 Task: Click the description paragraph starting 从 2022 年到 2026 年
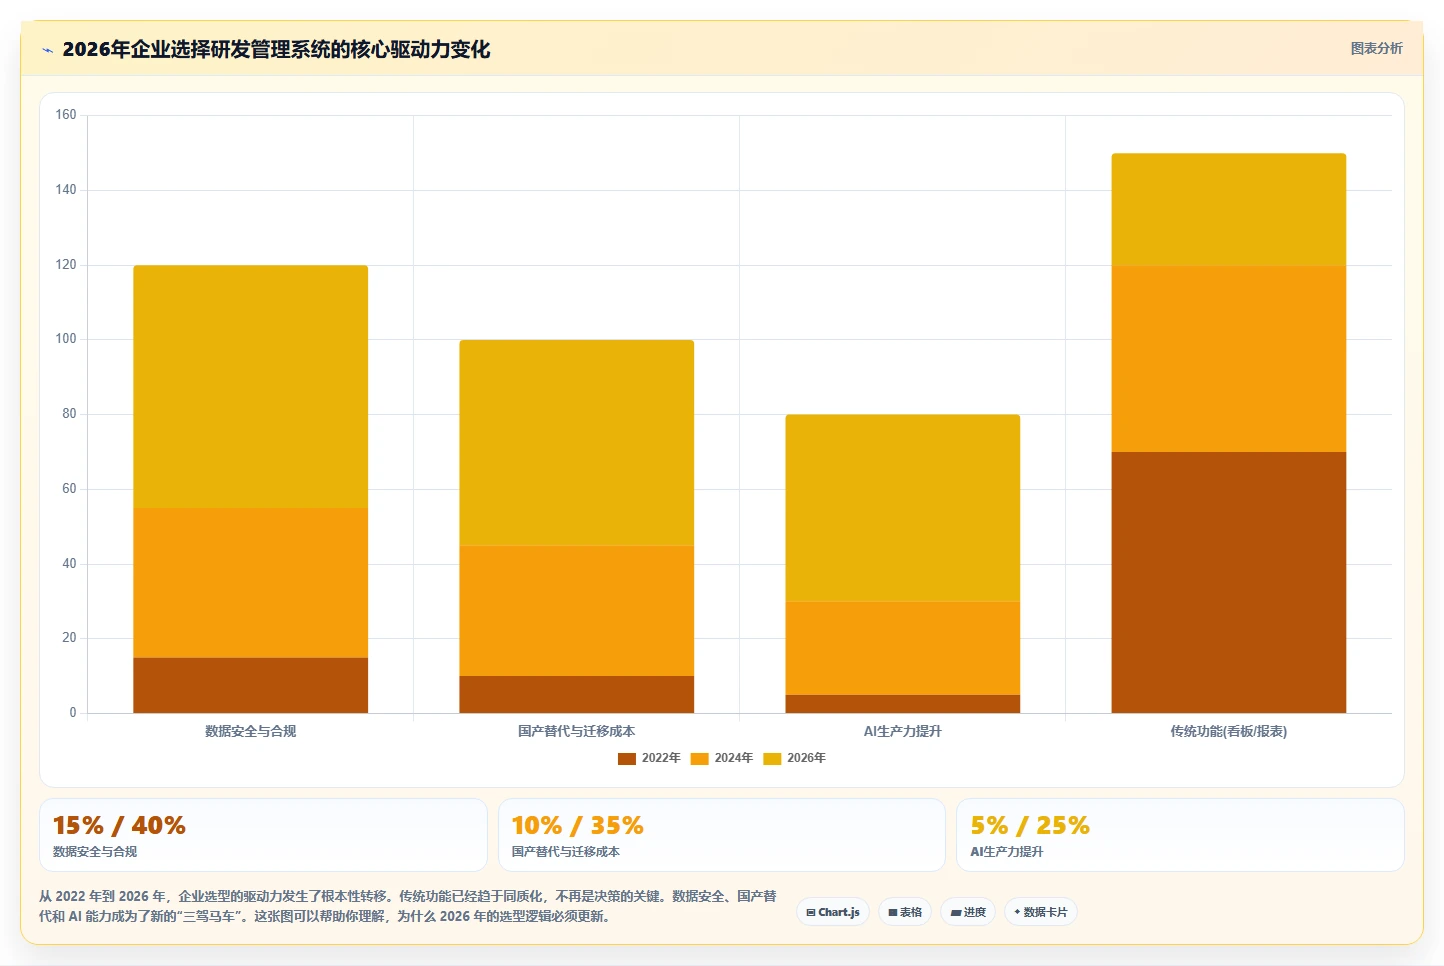pyautogui.click(x=408, y=906)
